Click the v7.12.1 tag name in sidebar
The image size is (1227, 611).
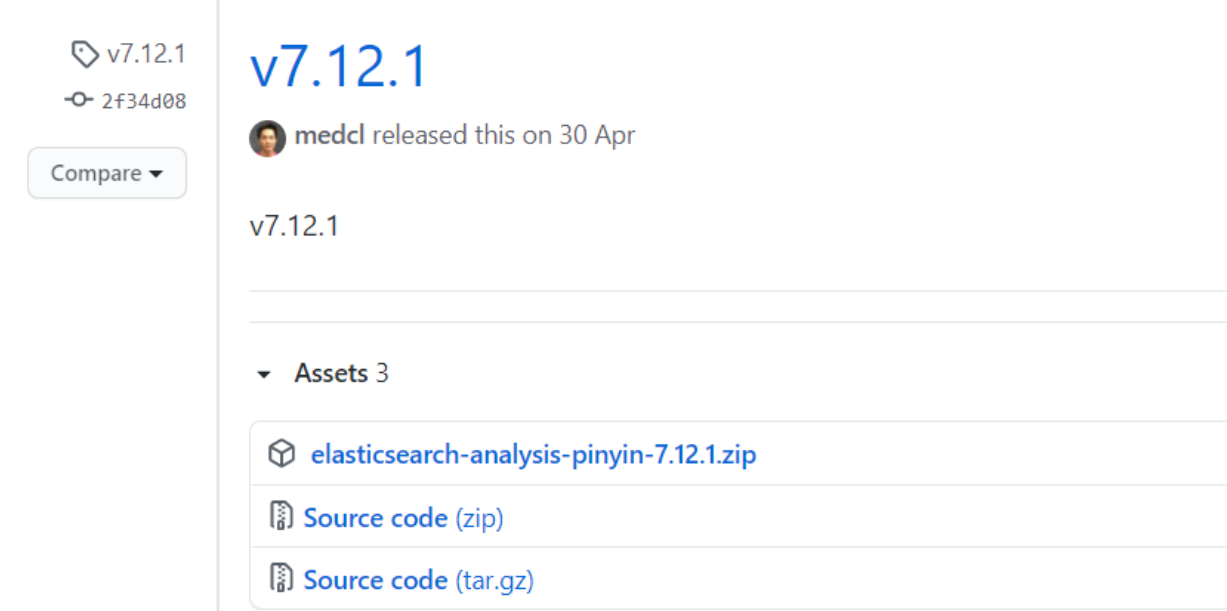click(146, 54)
